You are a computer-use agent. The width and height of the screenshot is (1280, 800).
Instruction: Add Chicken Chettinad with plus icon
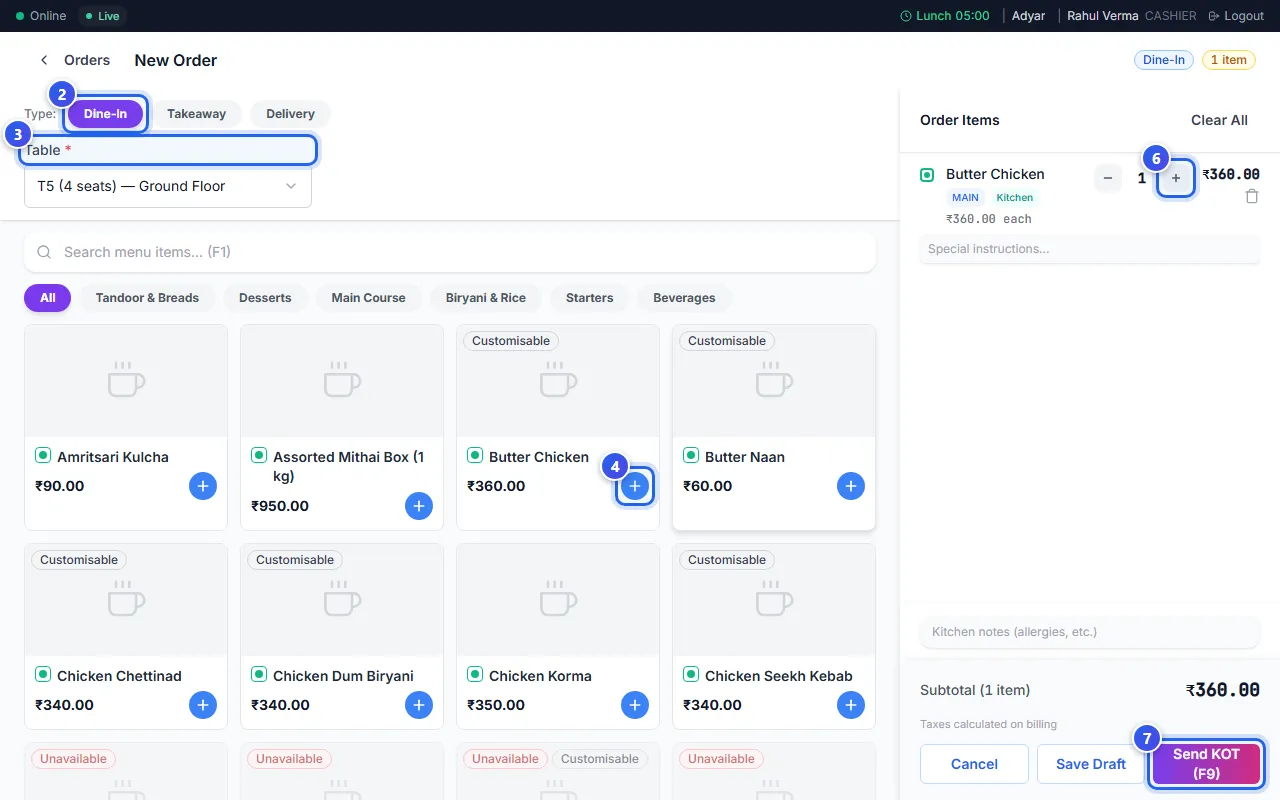pos(203,705)
